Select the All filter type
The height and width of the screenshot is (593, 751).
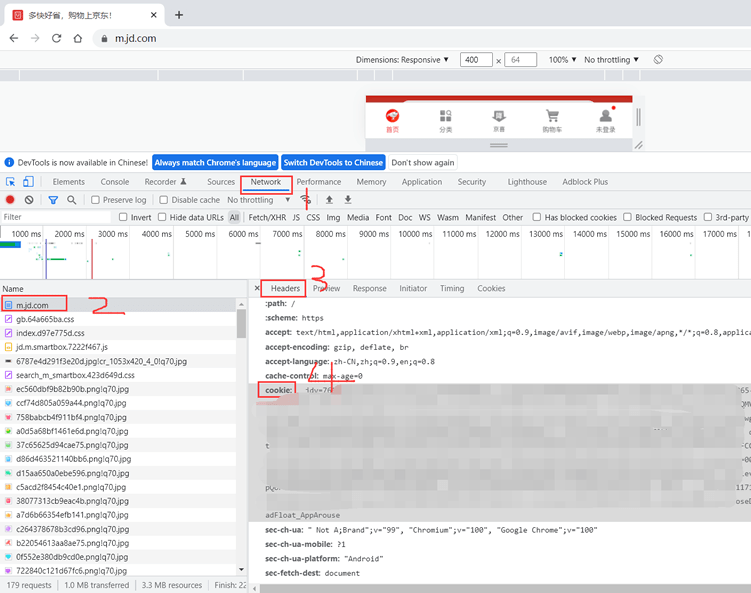234,217
